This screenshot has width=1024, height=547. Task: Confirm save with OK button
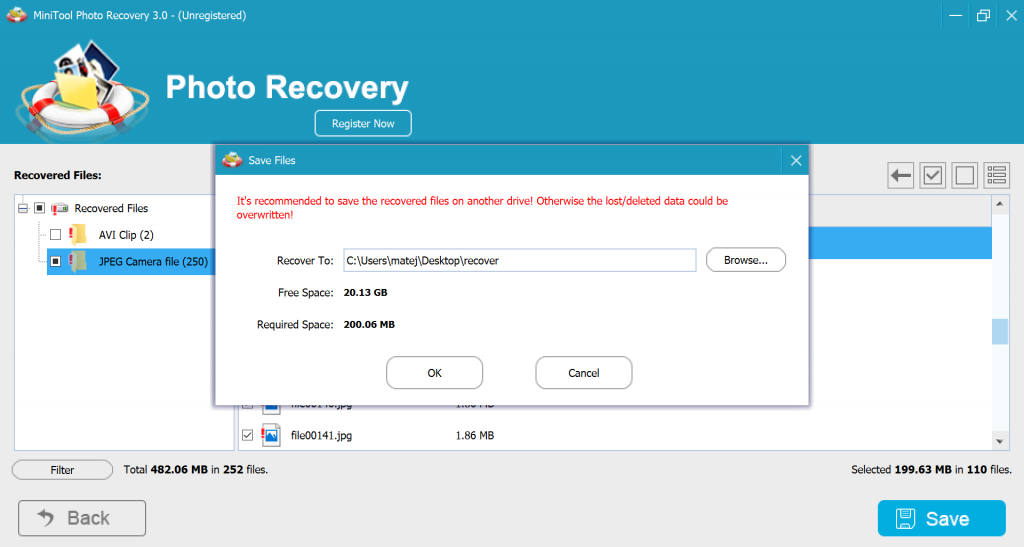click(x=434, y=373)
